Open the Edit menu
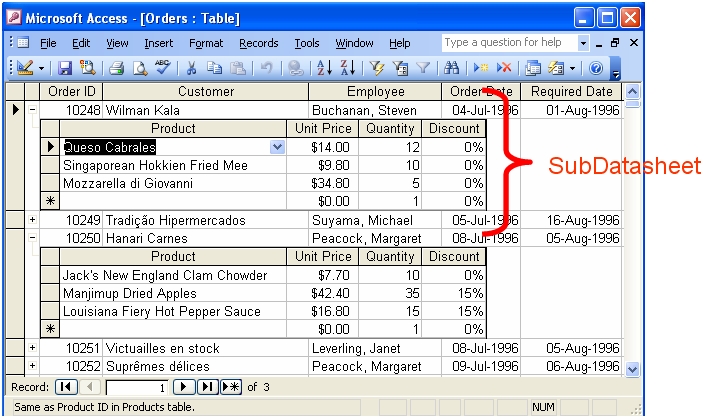Screen dimensions: 705x417 click(x=81, y=43)
